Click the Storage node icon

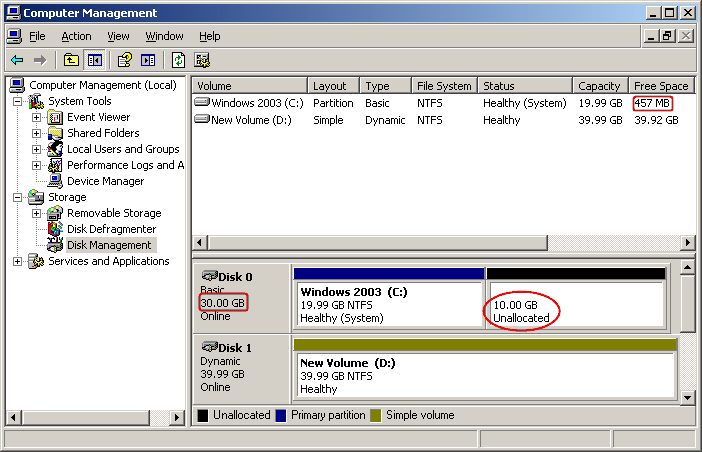[x=36, y=197]
